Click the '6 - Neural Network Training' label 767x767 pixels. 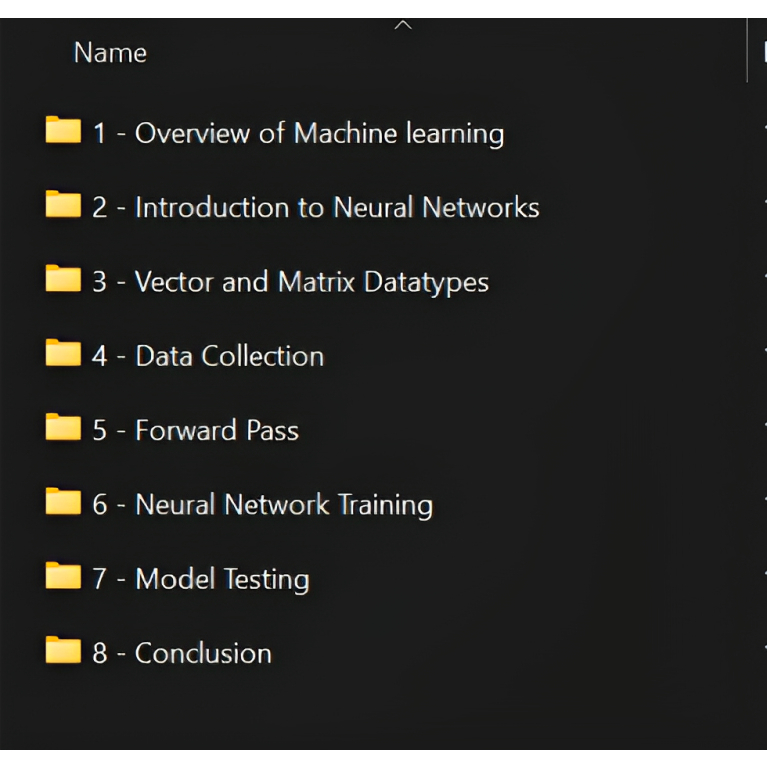(x=262, y=505)
